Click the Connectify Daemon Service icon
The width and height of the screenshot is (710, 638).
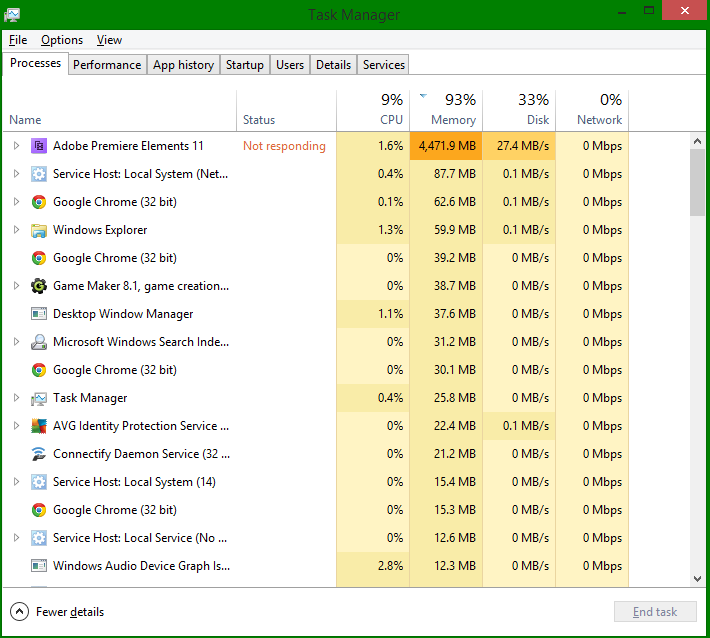pyautogui.click(x=39, y=454)
